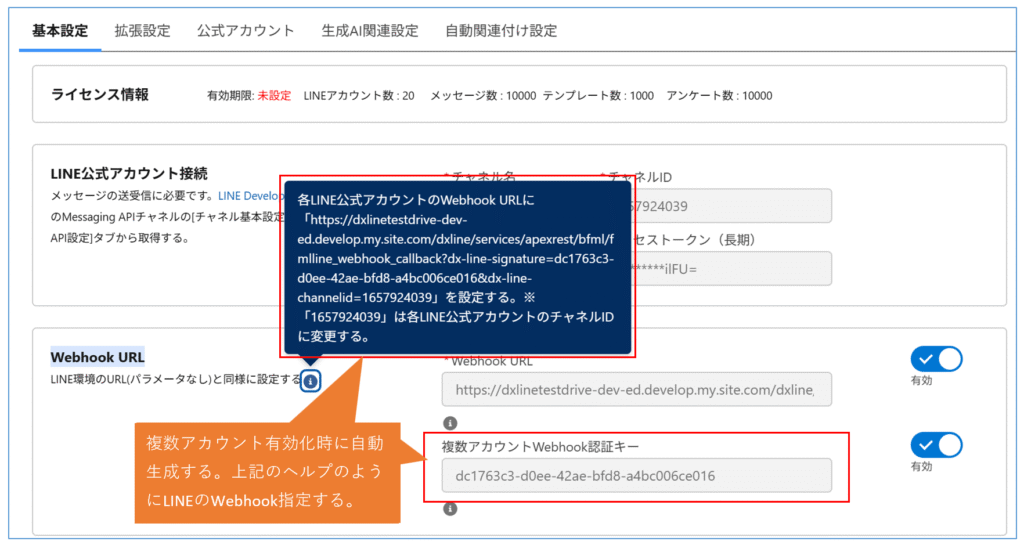Click the red 未設定 expiry value
This screenshot has height=545, width=1024.
pos(274,96)
